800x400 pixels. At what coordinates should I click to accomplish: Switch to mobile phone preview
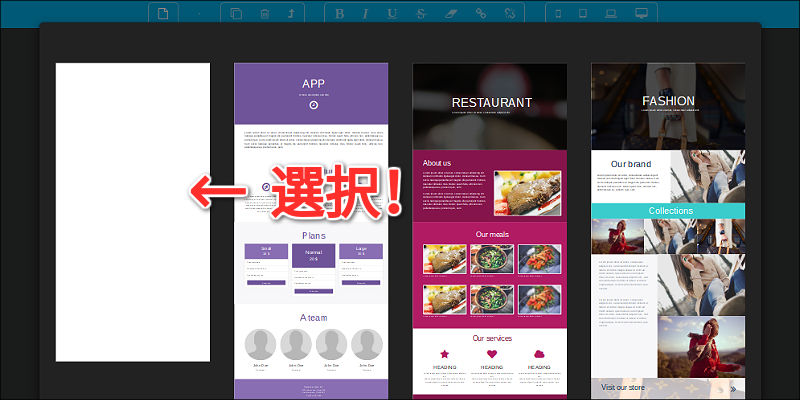(x=558, y=14)
